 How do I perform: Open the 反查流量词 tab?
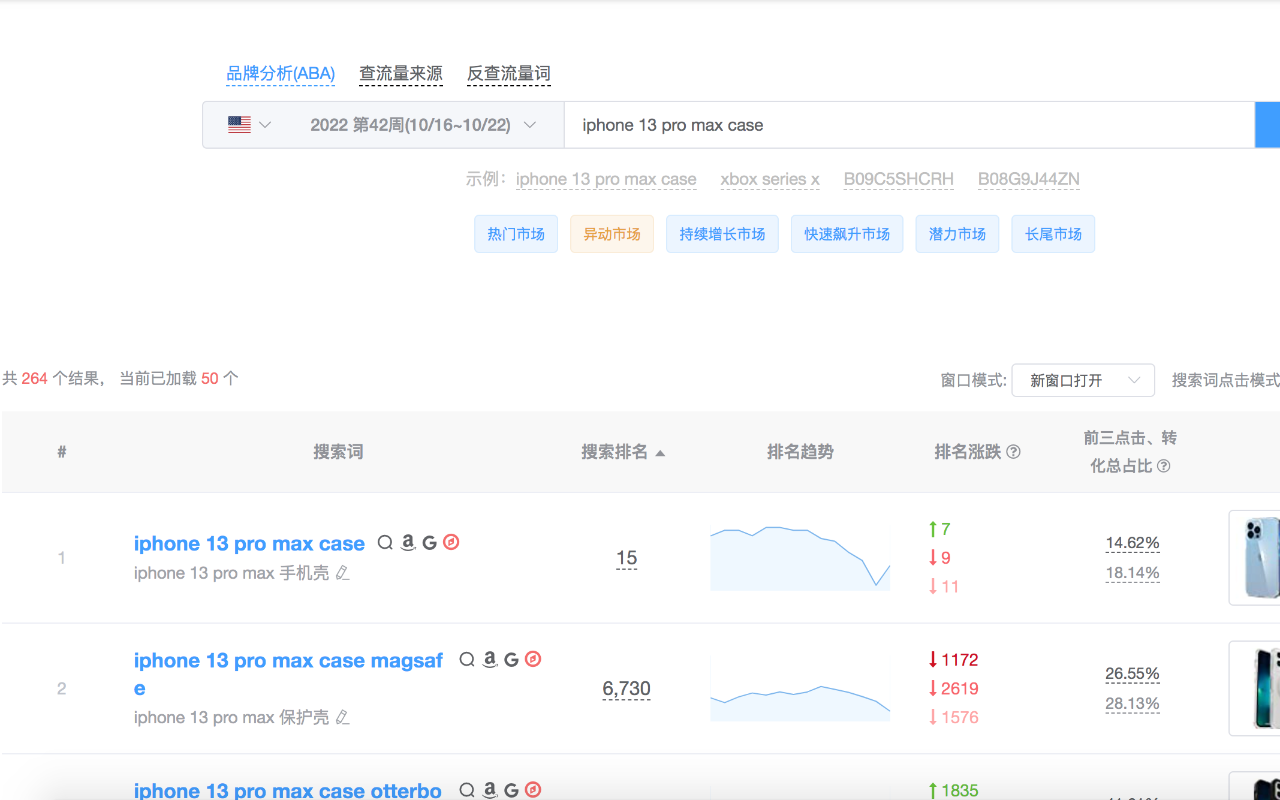pos(509,73)
